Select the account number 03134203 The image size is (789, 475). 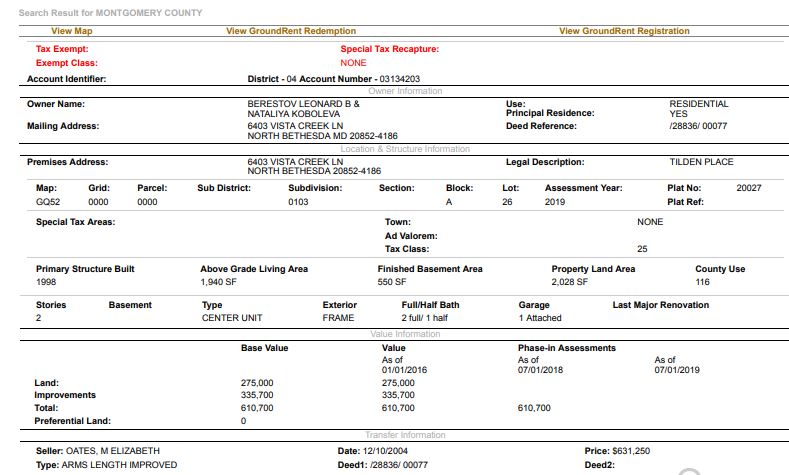399,78
